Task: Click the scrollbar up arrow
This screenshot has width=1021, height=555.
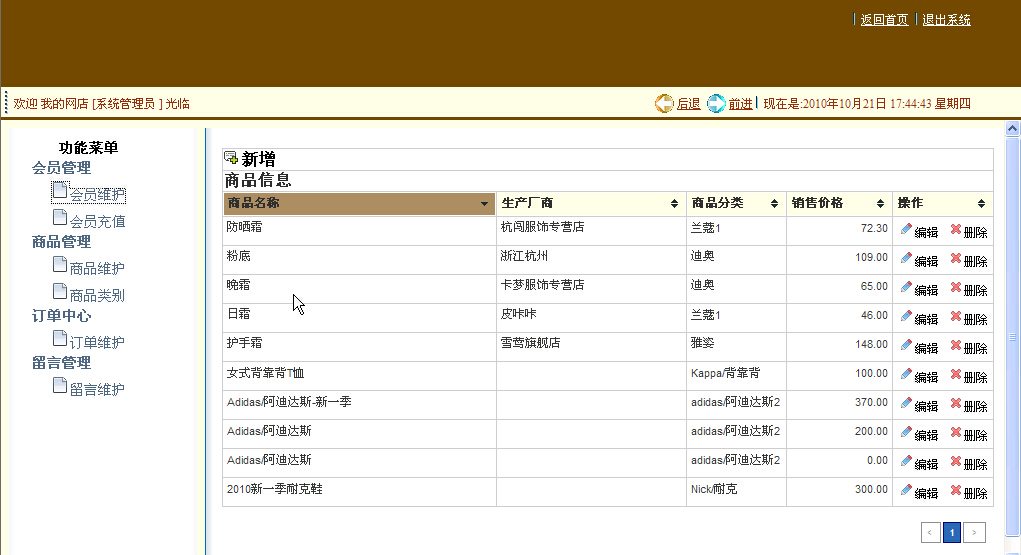Action: point(1013,128)
